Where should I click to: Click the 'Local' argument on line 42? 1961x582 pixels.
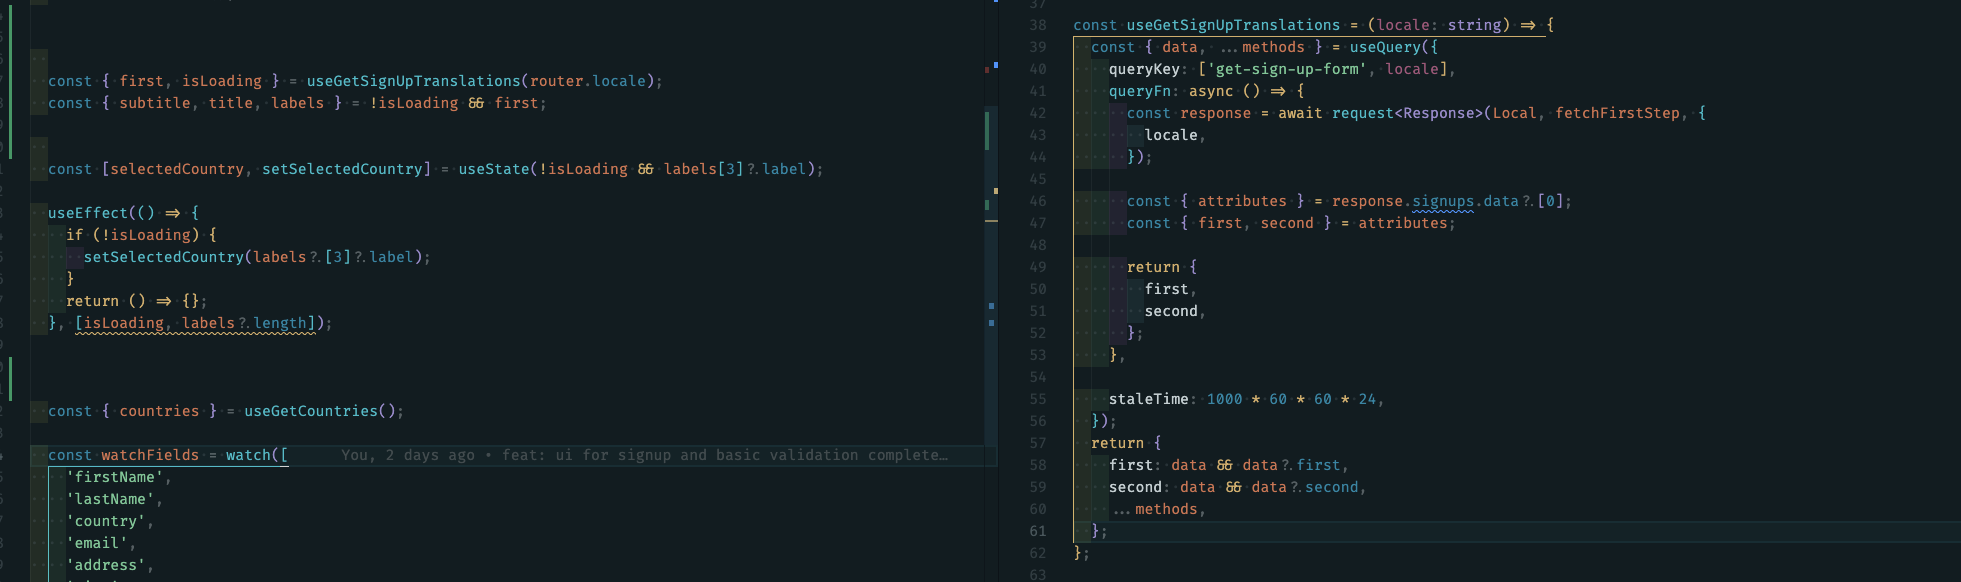[x=1515, y=113]
